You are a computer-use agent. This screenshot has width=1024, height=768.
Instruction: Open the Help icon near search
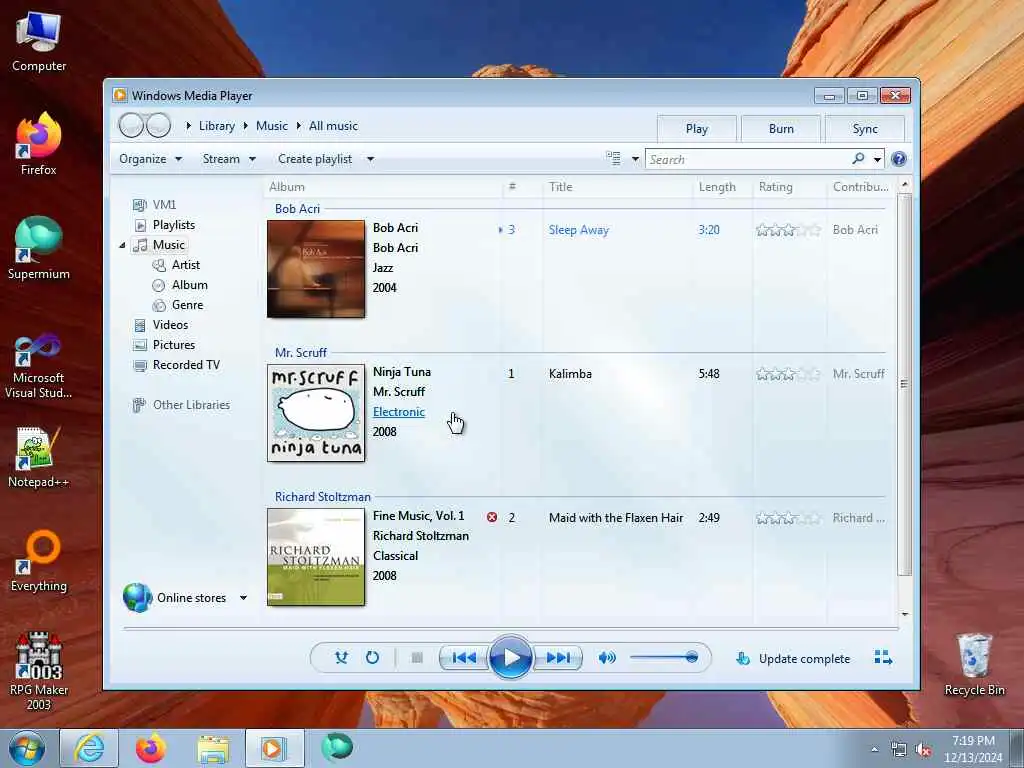[899, 159]
